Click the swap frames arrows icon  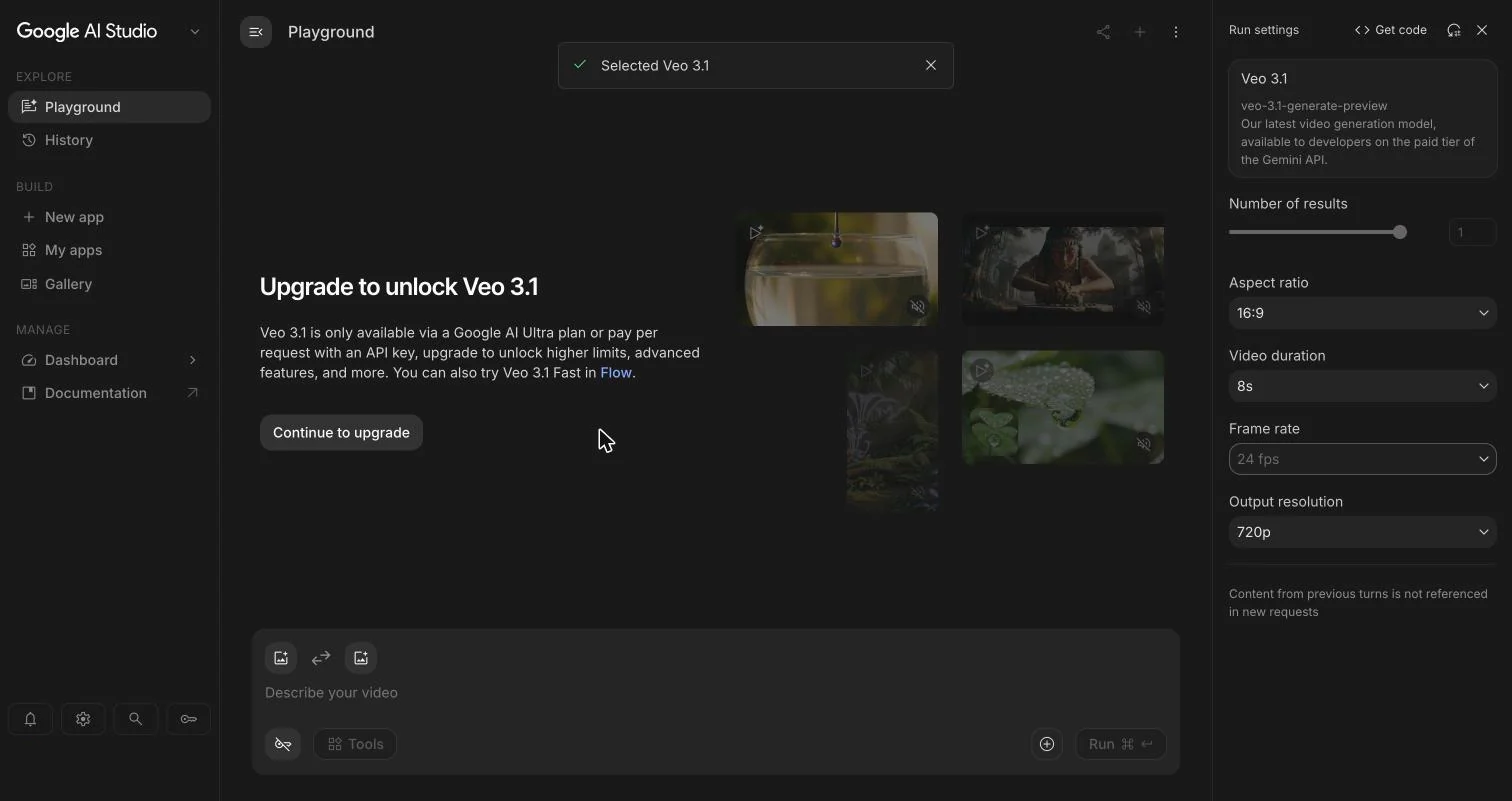(321, 658)
